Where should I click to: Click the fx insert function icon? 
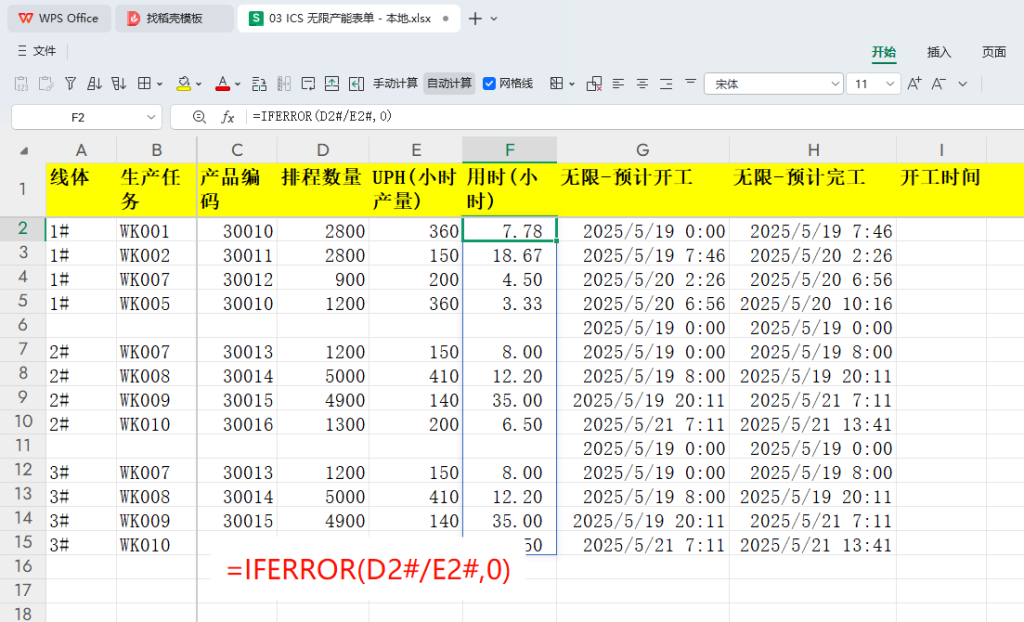click(227, 117)
